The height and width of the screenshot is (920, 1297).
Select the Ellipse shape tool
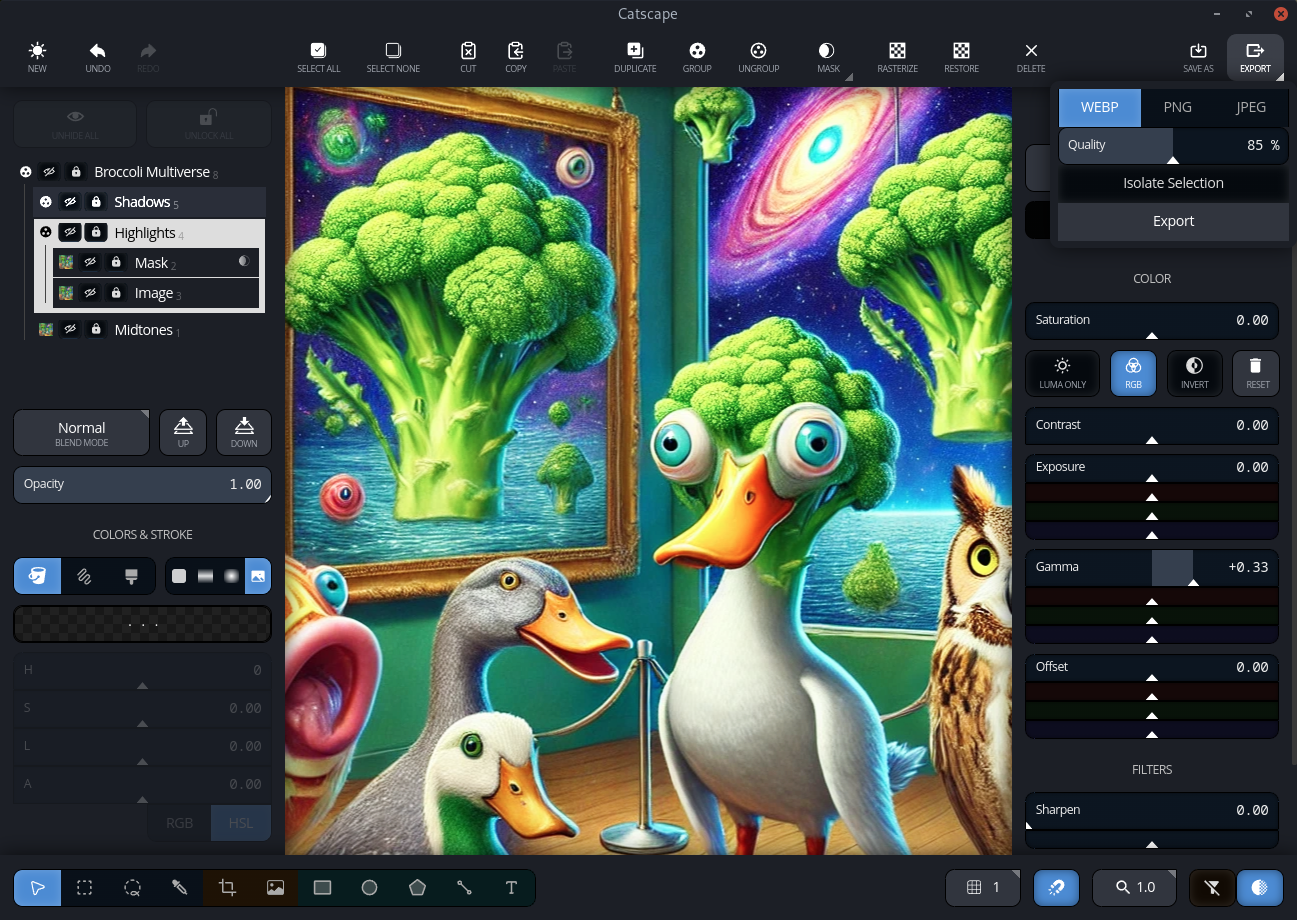(369, 888)
